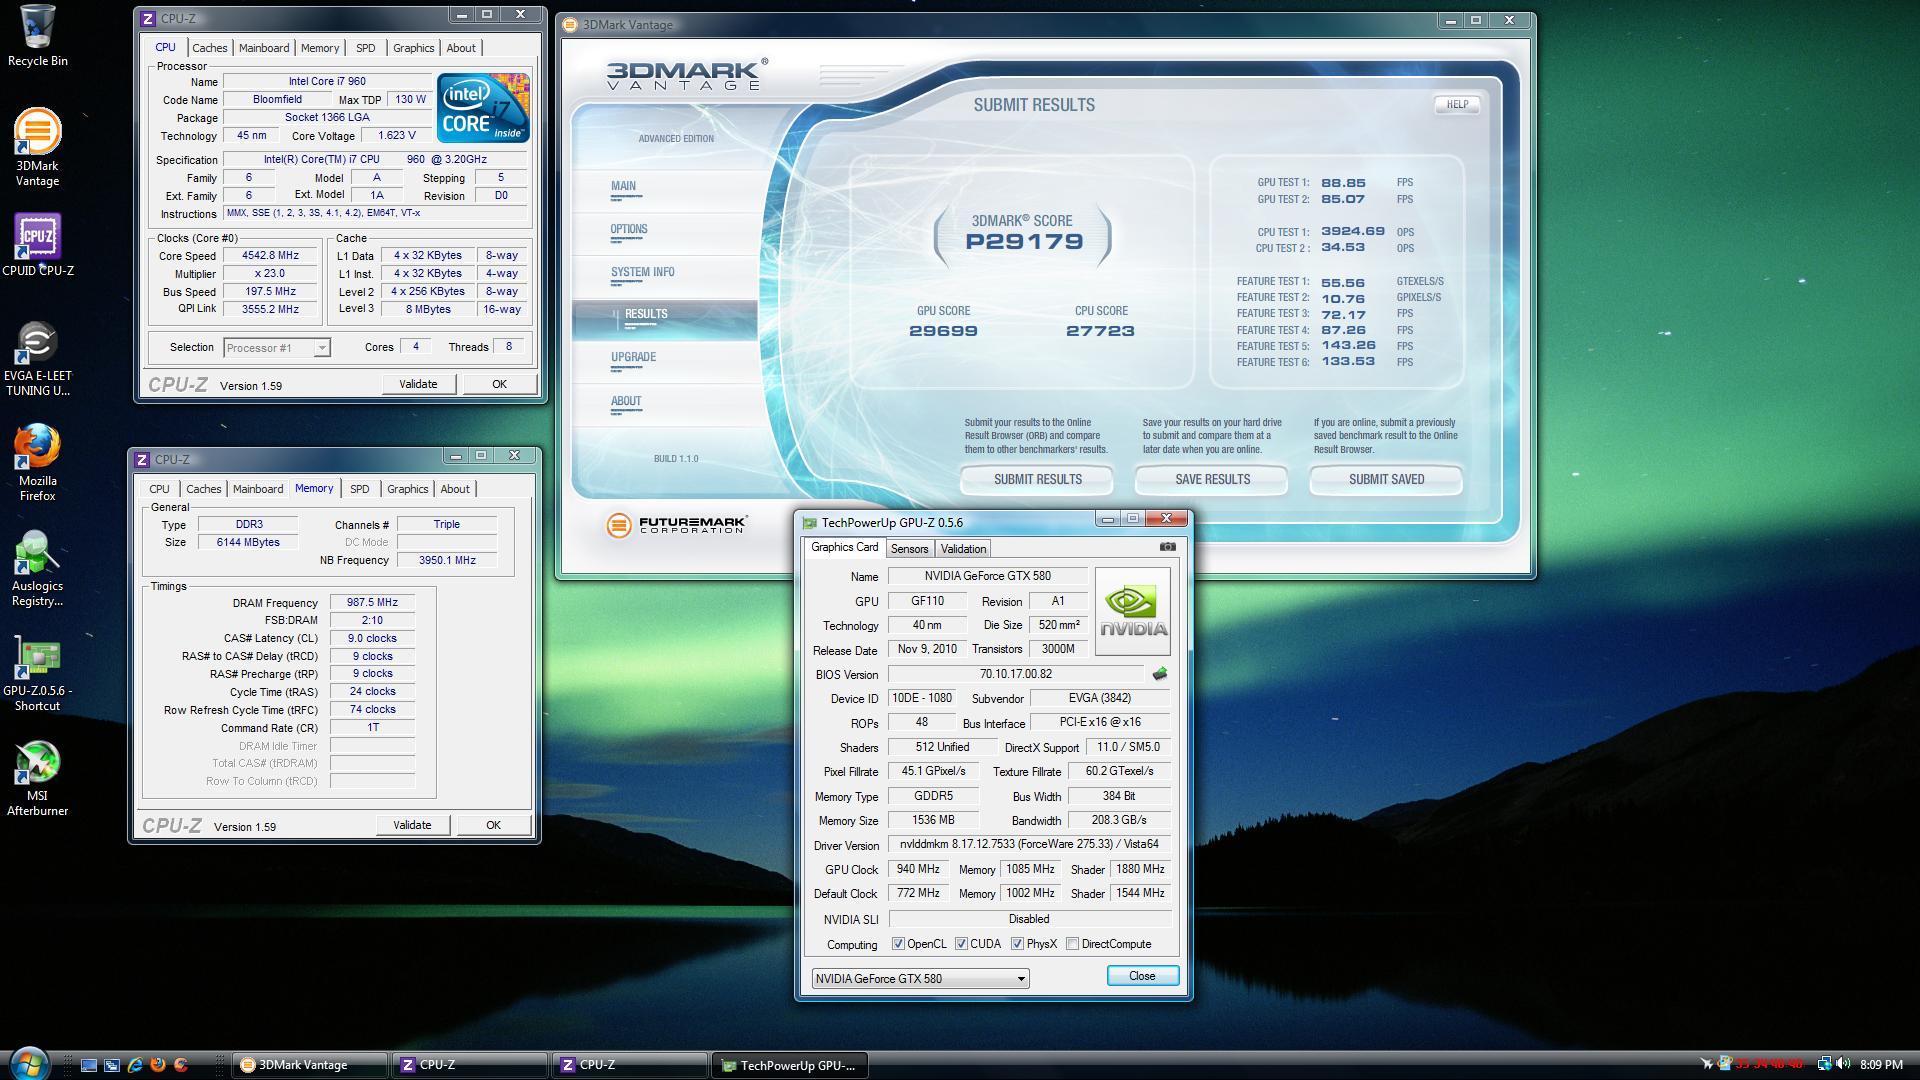Launch MSI Afterburner from desktop
This screenshot has height=1080, width=1920.
37,778
